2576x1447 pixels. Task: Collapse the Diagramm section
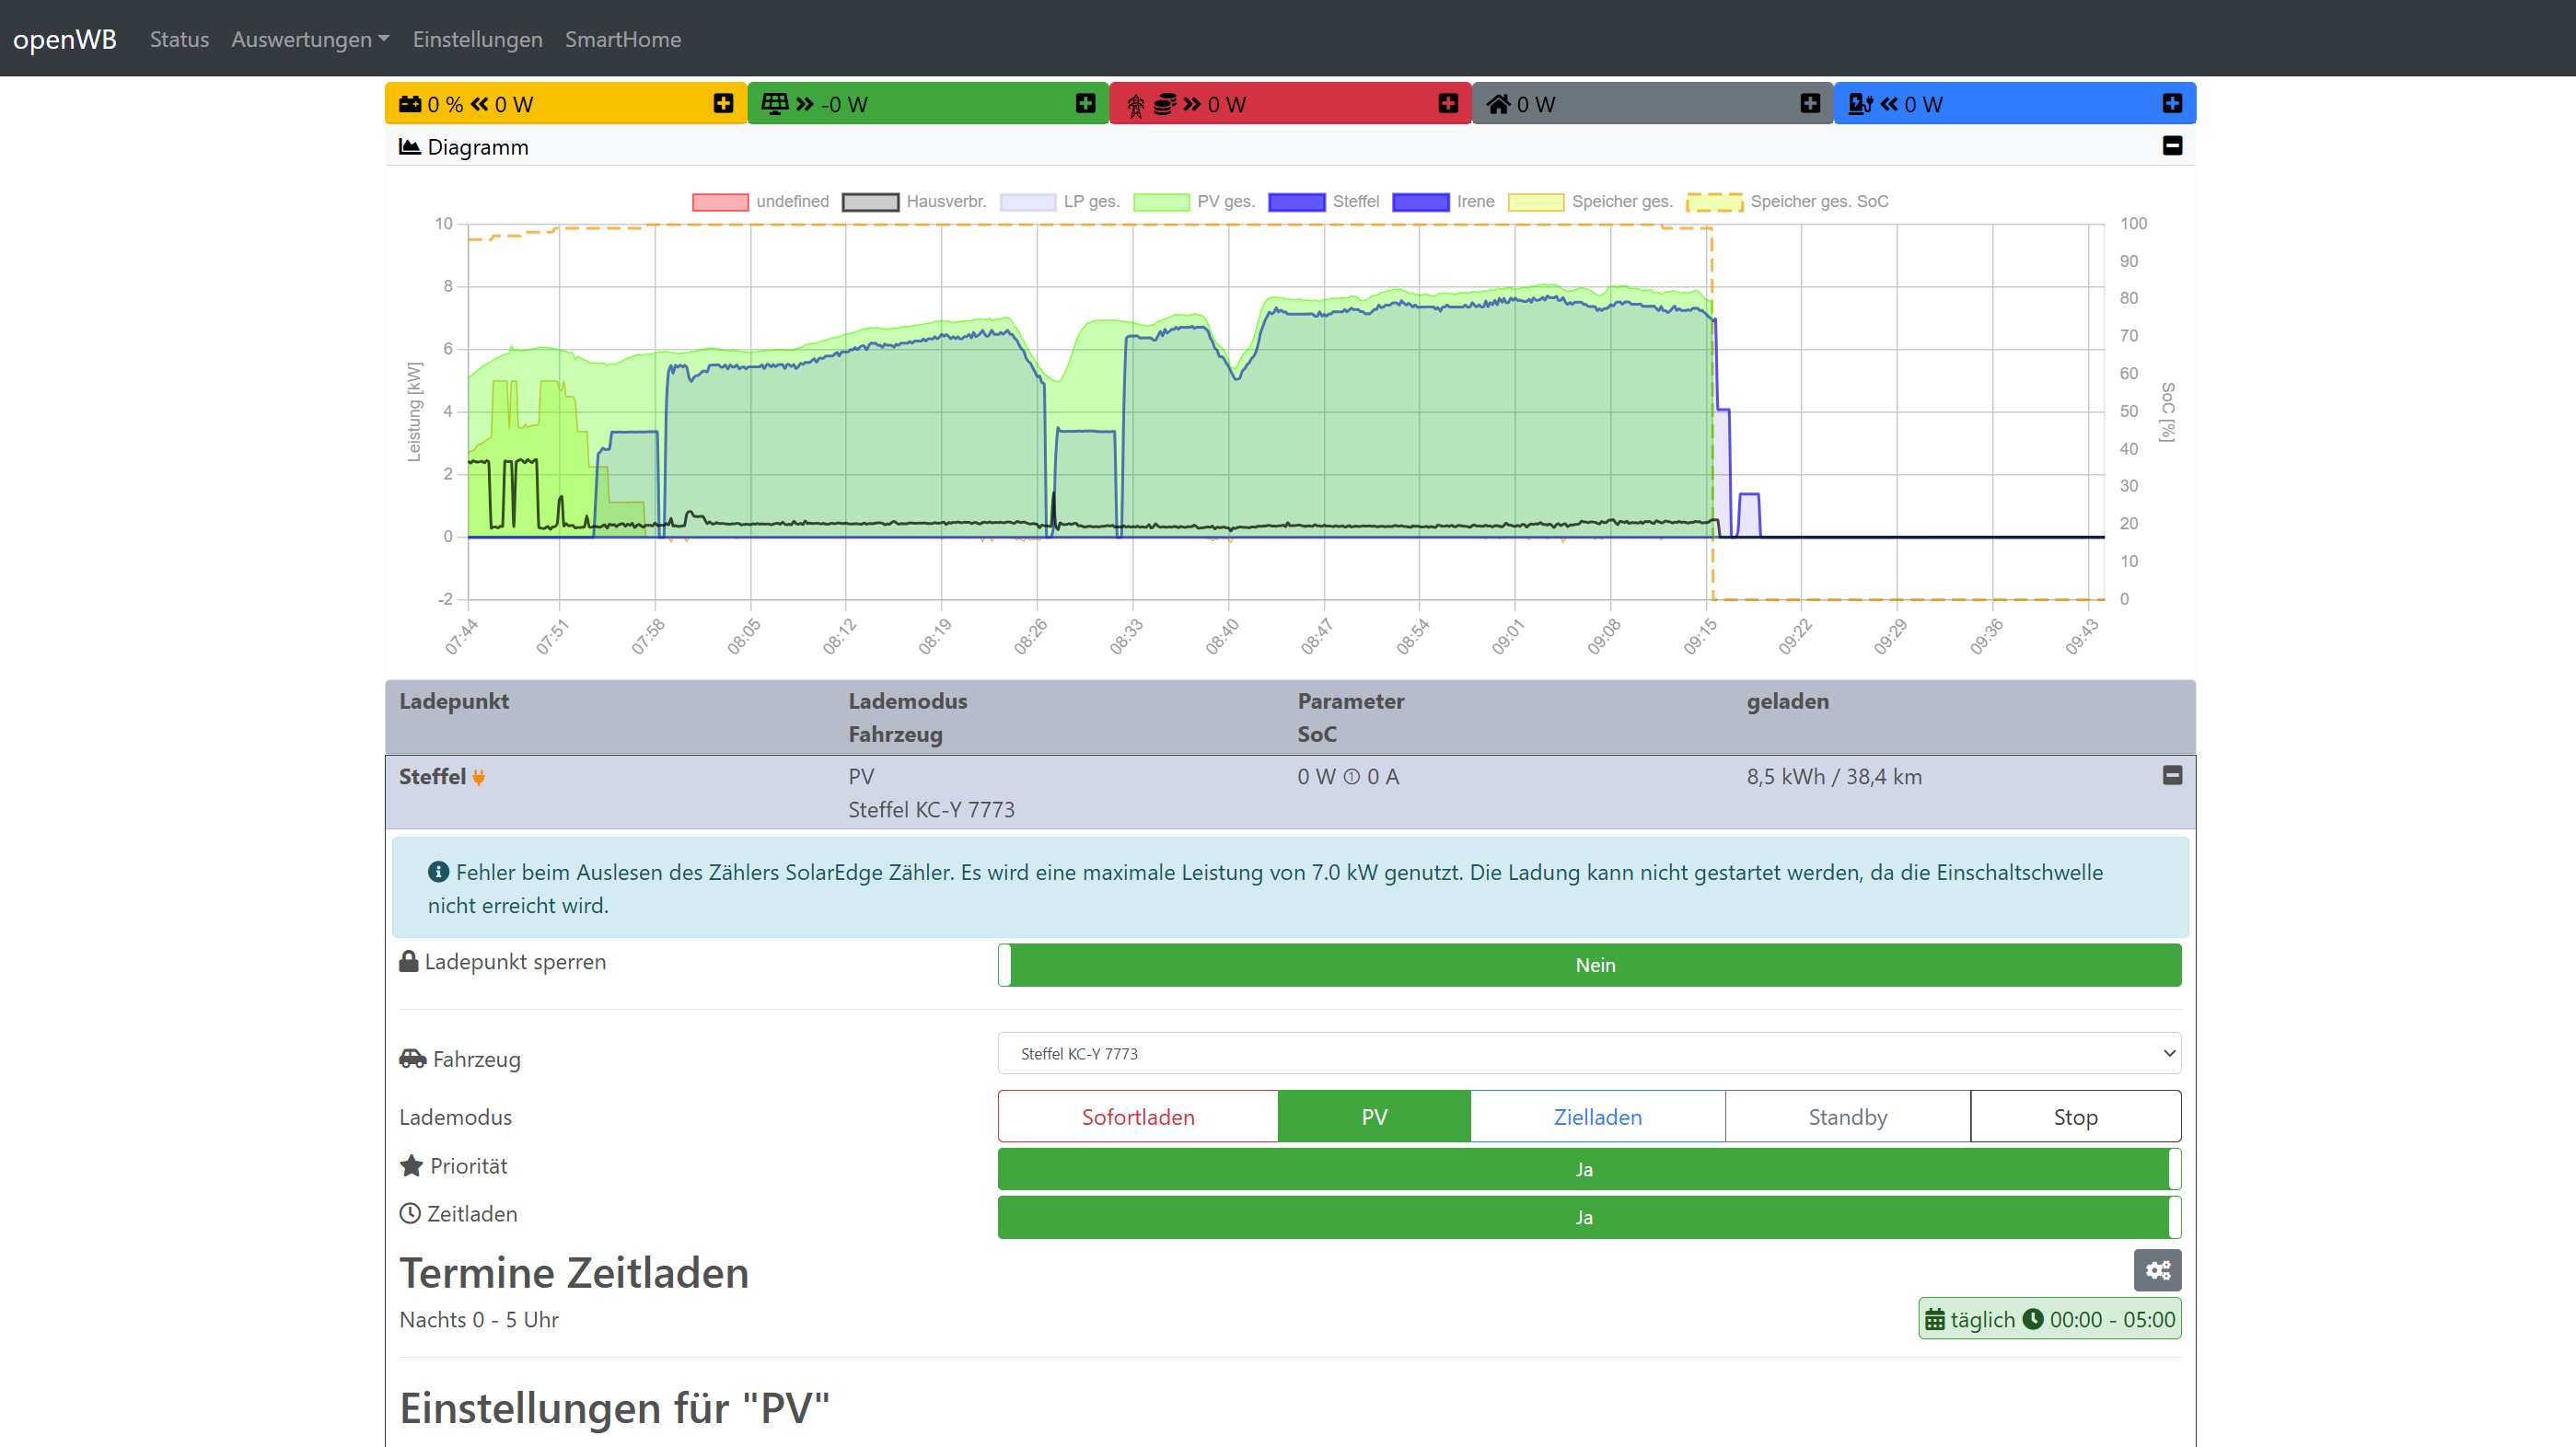point(2171,146)
